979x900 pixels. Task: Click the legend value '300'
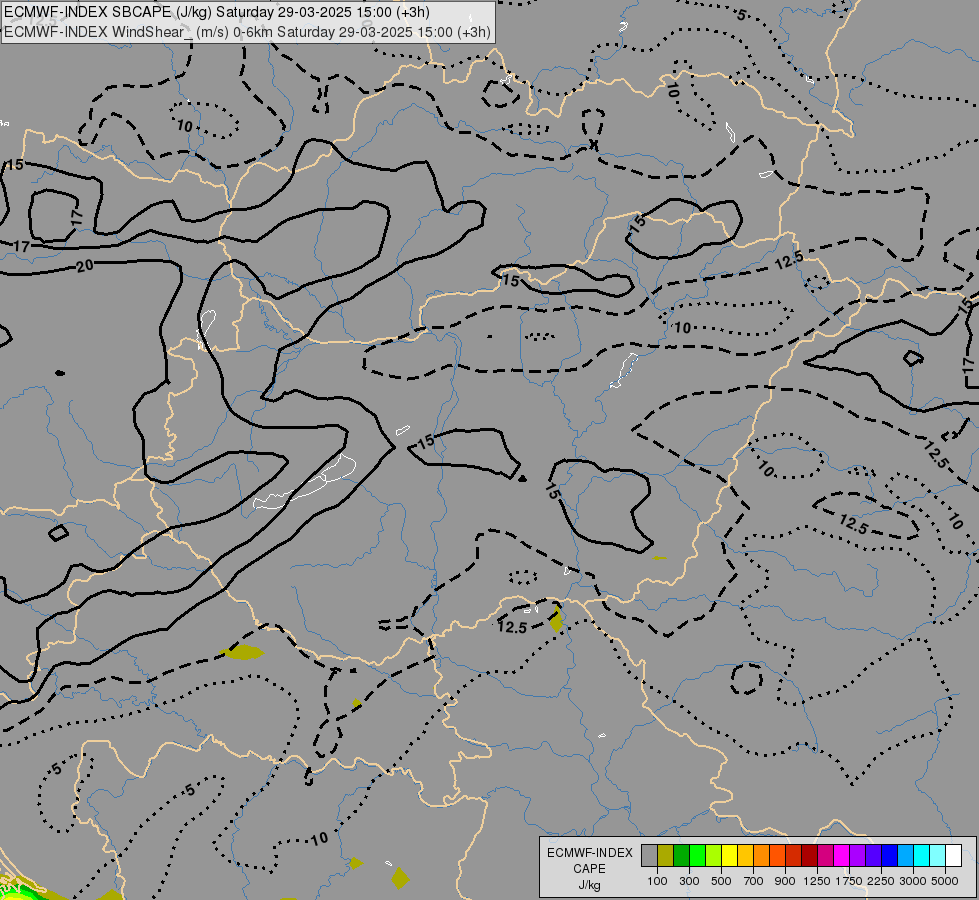689,881
